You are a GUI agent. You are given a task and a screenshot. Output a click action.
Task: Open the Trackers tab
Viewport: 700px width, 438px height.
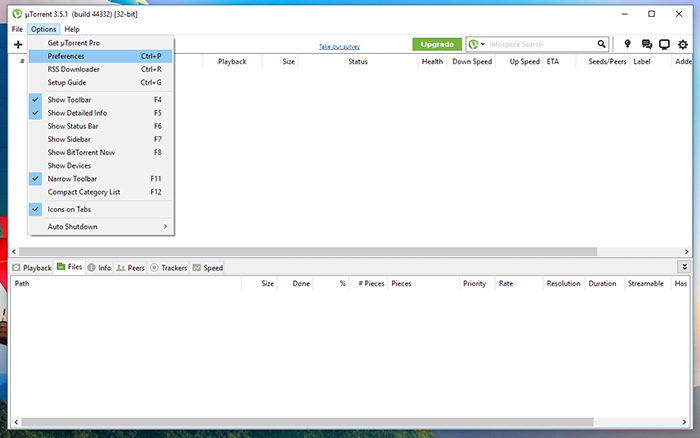(169, 267)
